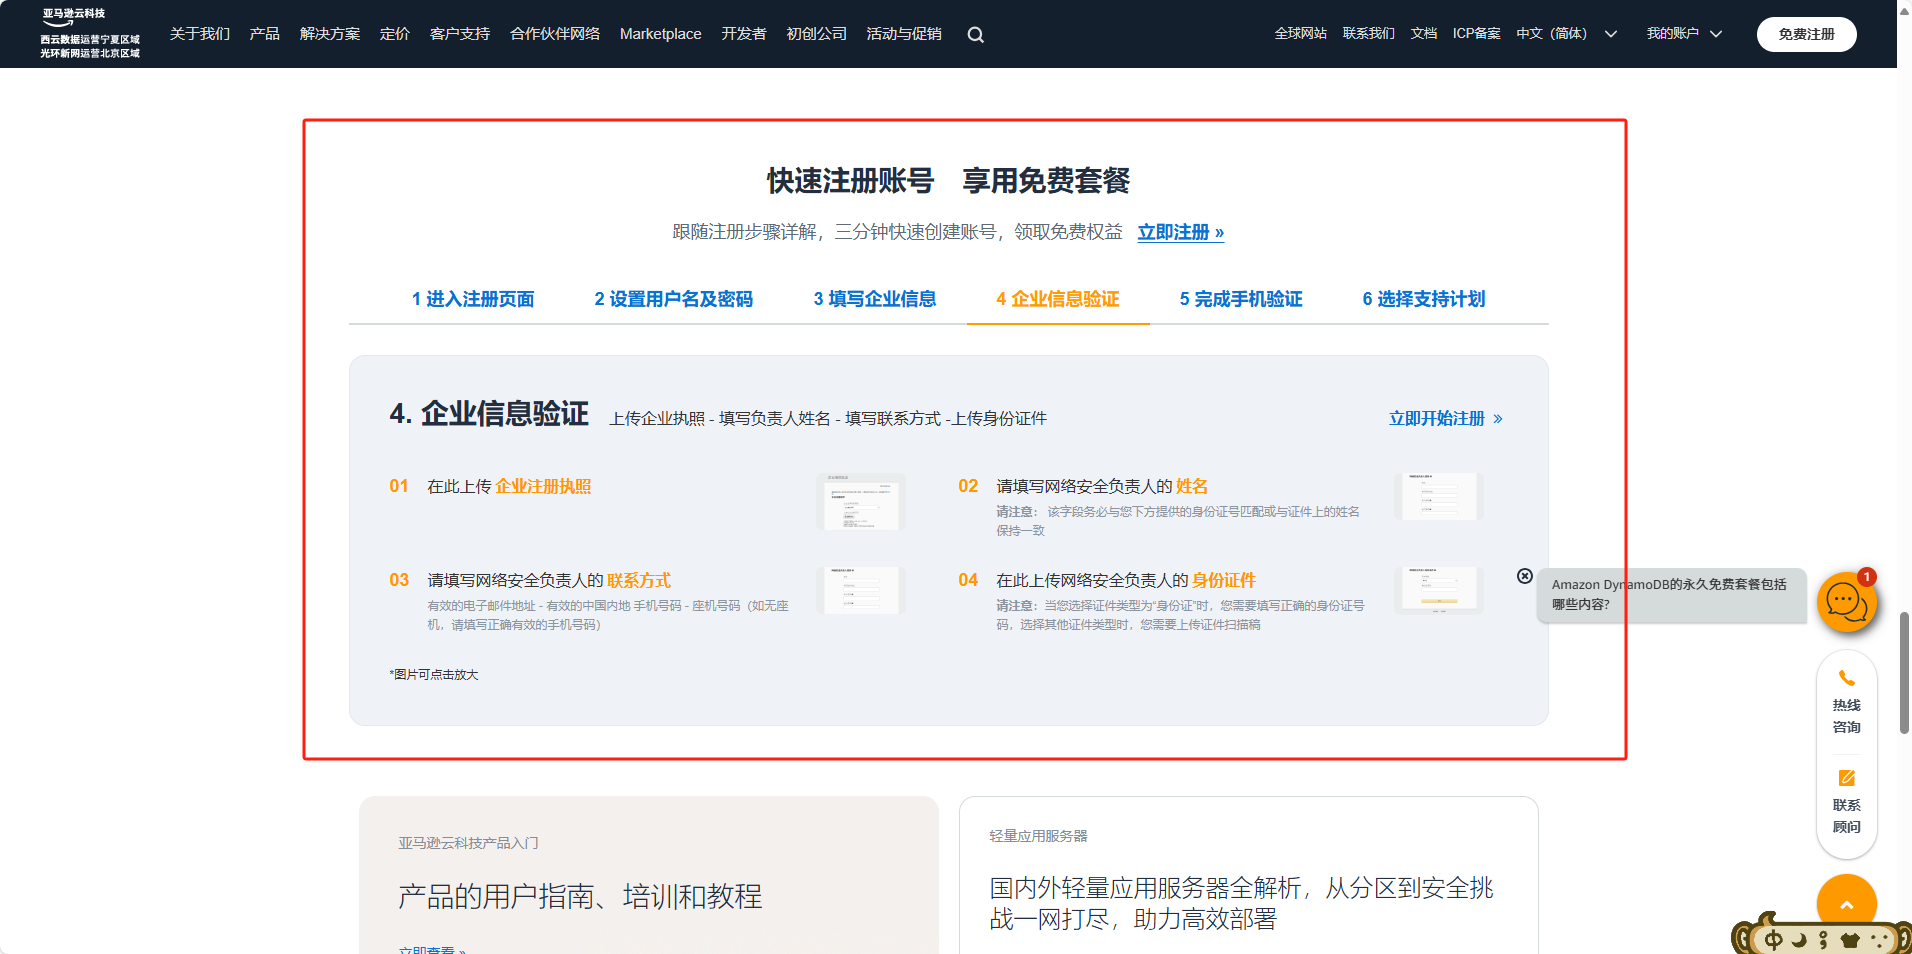The image size is (1912, 954).
Task: Click the Amazon DynamoDB chat prompt message
Action: (1672, 594)
